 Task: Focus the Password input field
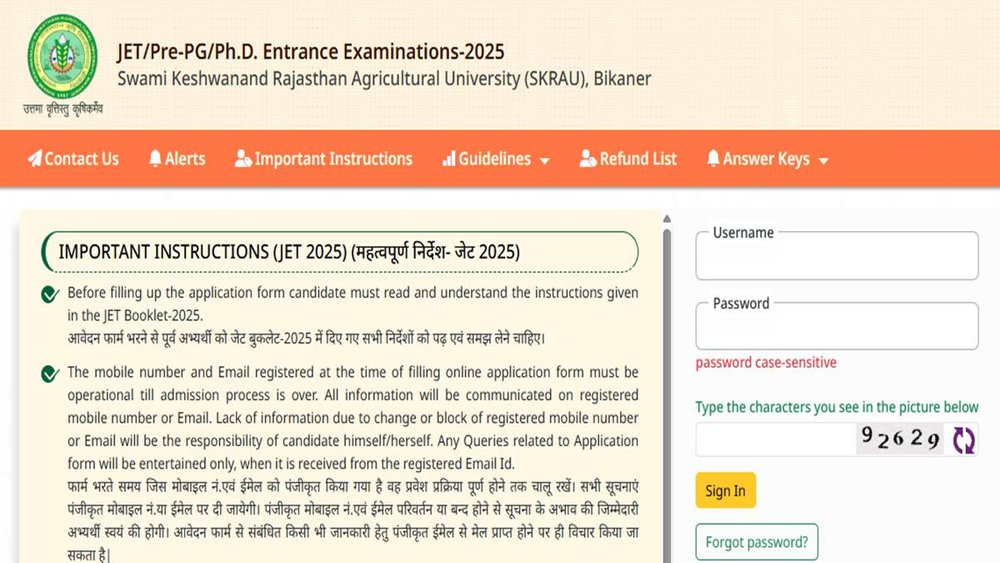[x=837, y=326]
